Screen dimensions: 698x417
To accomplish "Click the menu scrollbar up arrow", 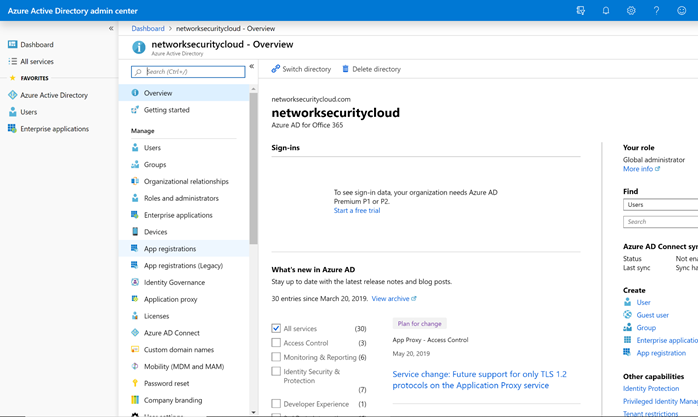I will click(x=253, y=89).
